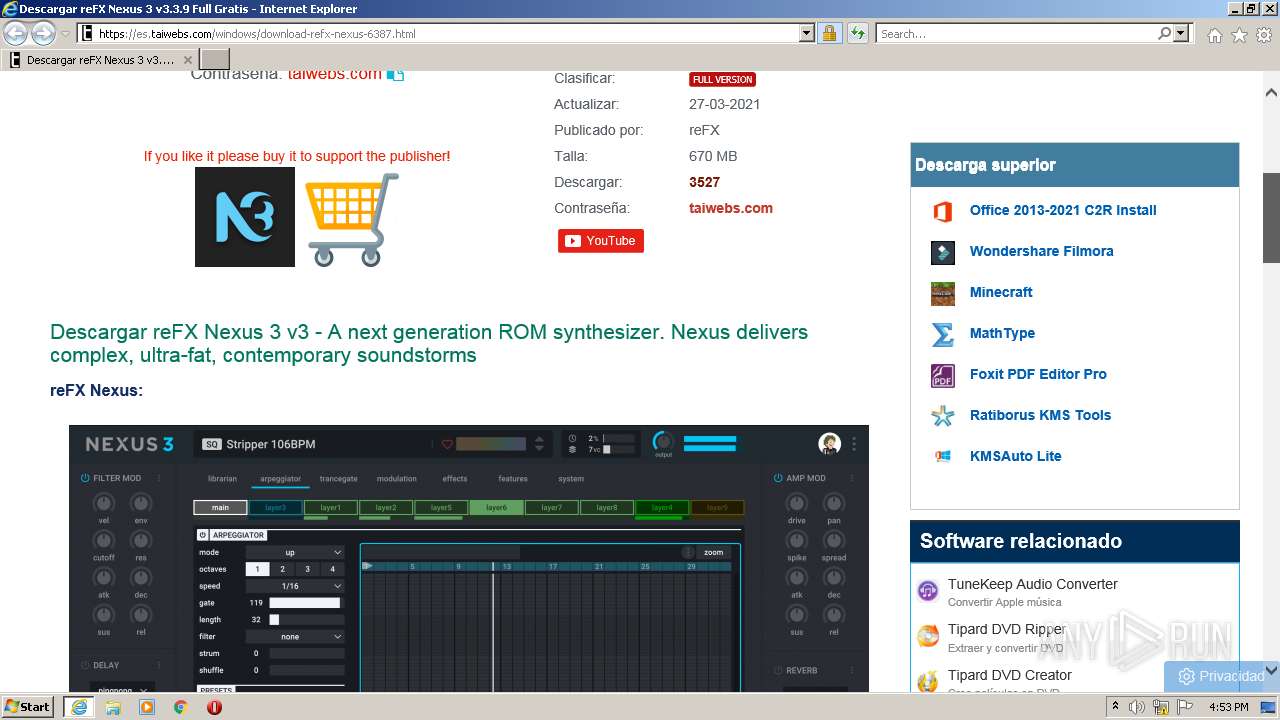Click the Ratiborus KMS Tools star icon
This screenshot has width=1280, height=720.
[x=942, y=416]
